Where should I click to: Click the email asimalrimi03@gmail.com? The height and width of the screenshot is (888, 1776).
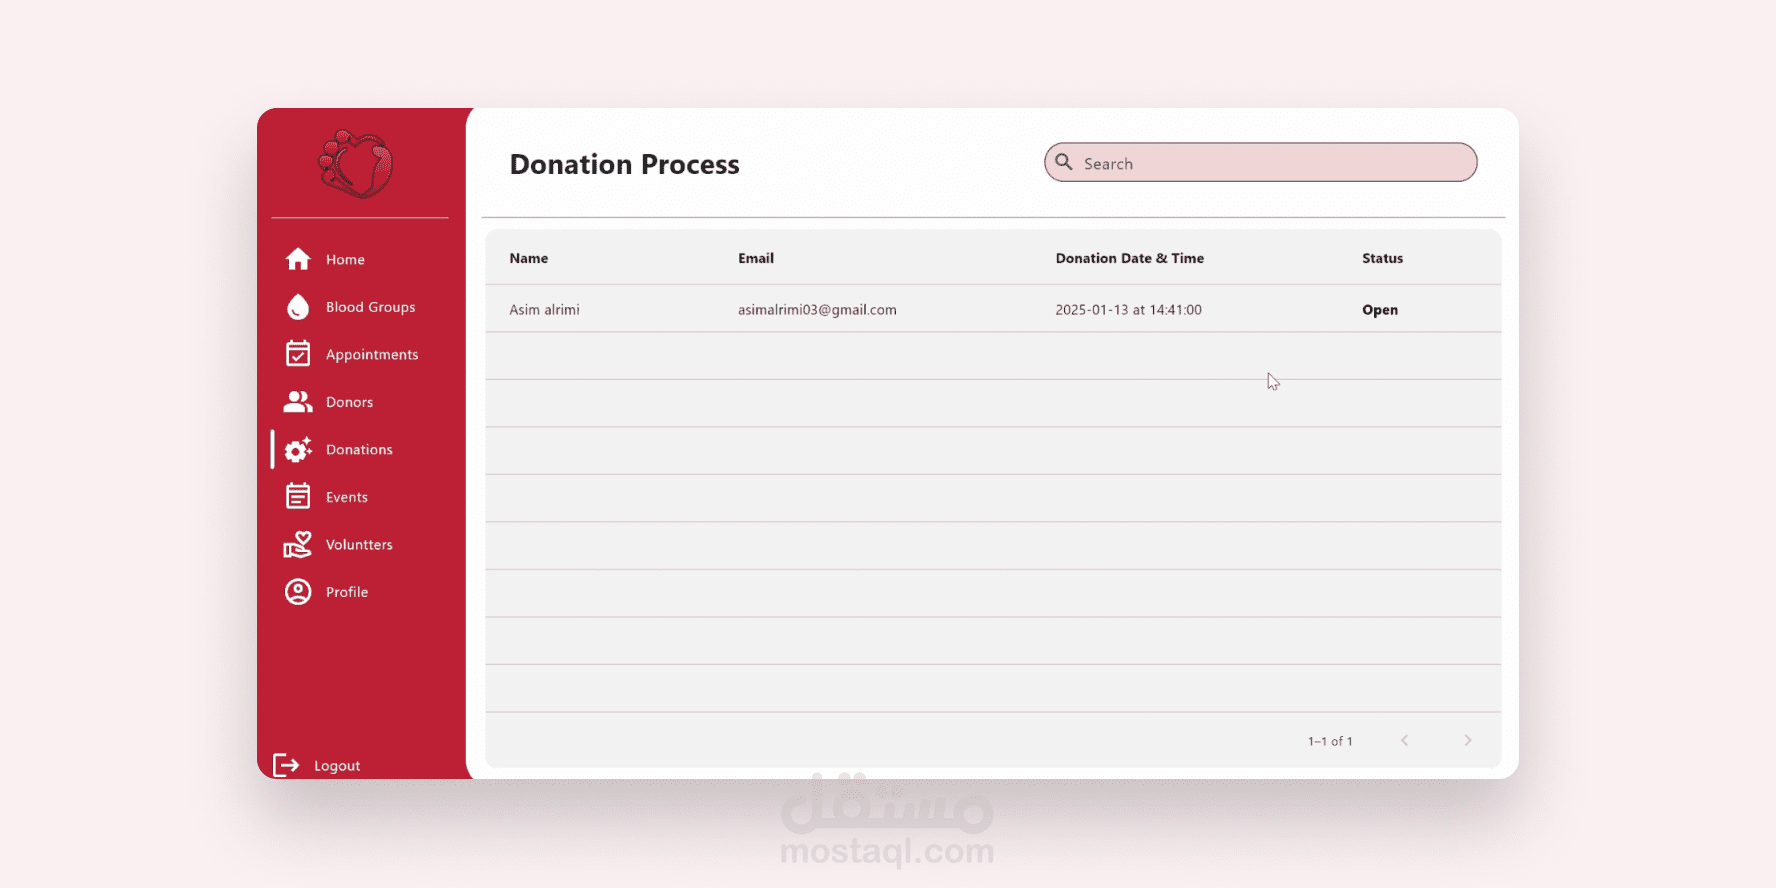tap(817, 310)
